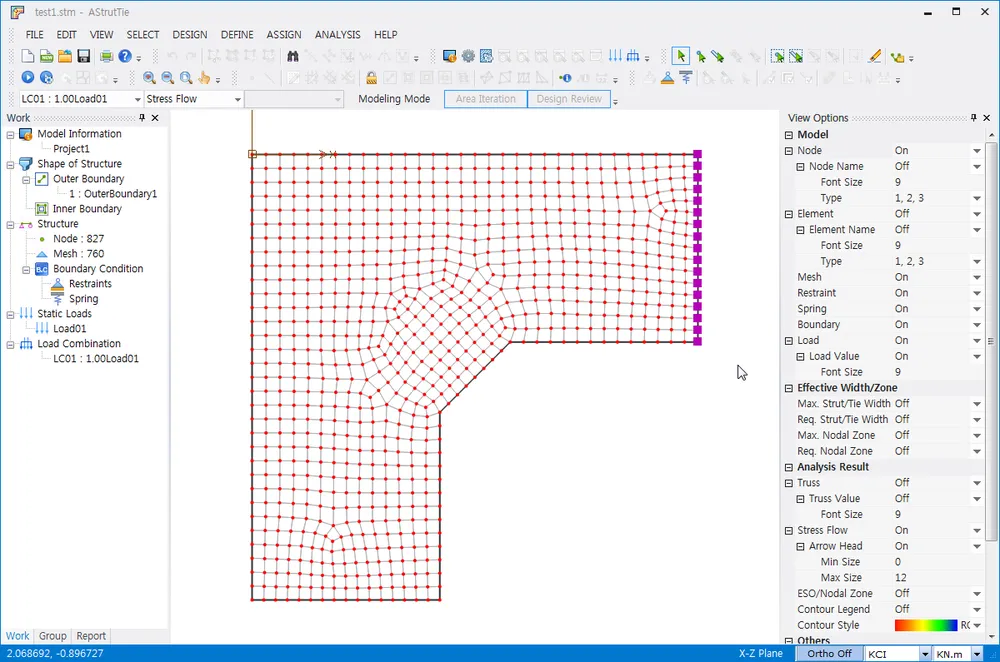Collapse the Analysis Result section
Image resolution: width=1000 pixels, height=662 pixels.
coord(789,467)
